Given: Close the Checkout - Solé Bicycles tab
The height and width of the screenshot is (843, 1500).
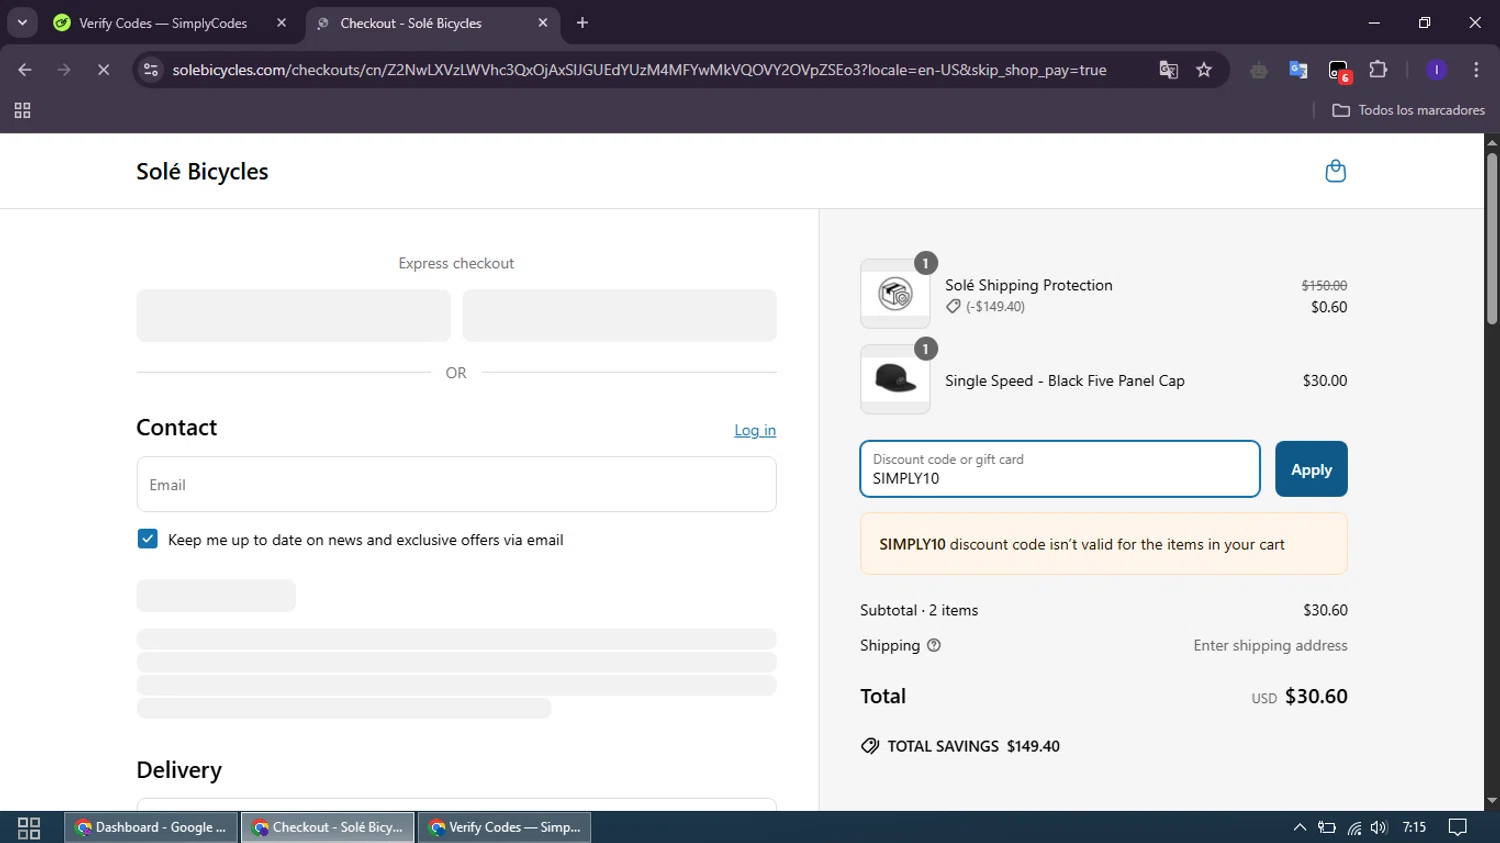Looking at the screenshot, I should 543,23.
